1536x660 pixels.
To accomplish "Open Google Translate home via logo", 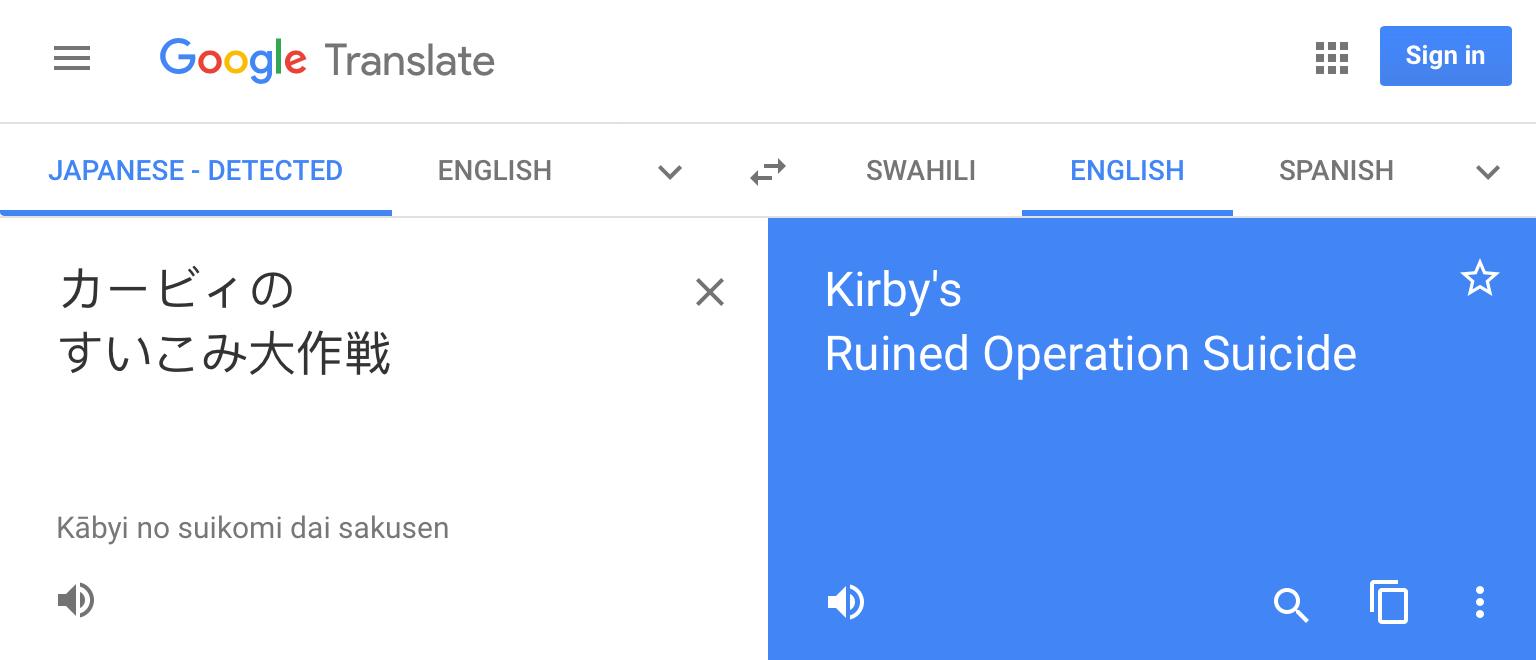I will pos(327,60).
